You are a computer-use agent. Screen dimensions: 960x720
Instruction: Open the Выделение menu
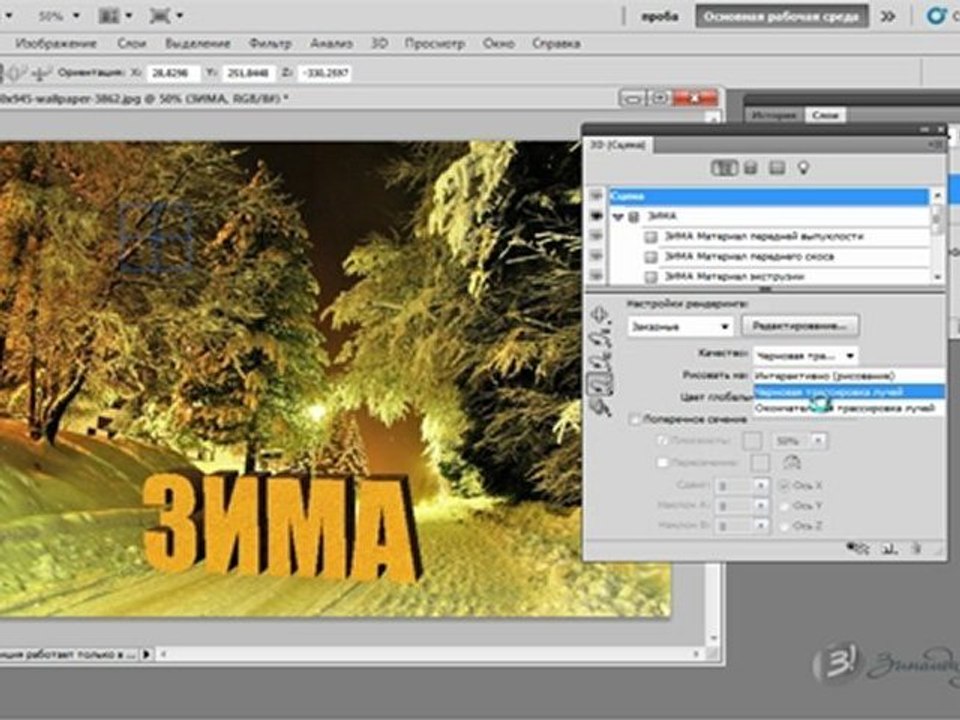pos(198,43)
